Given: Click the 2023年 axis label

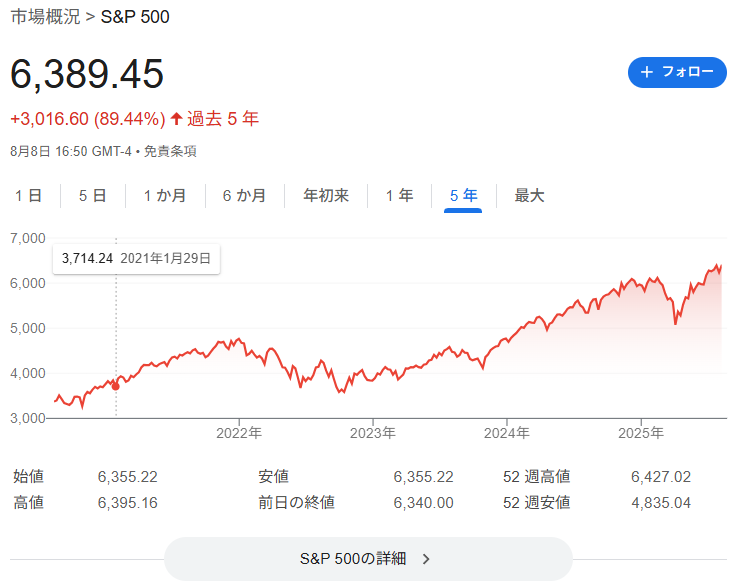Looking at the screenshot, I should click(373, 433).
